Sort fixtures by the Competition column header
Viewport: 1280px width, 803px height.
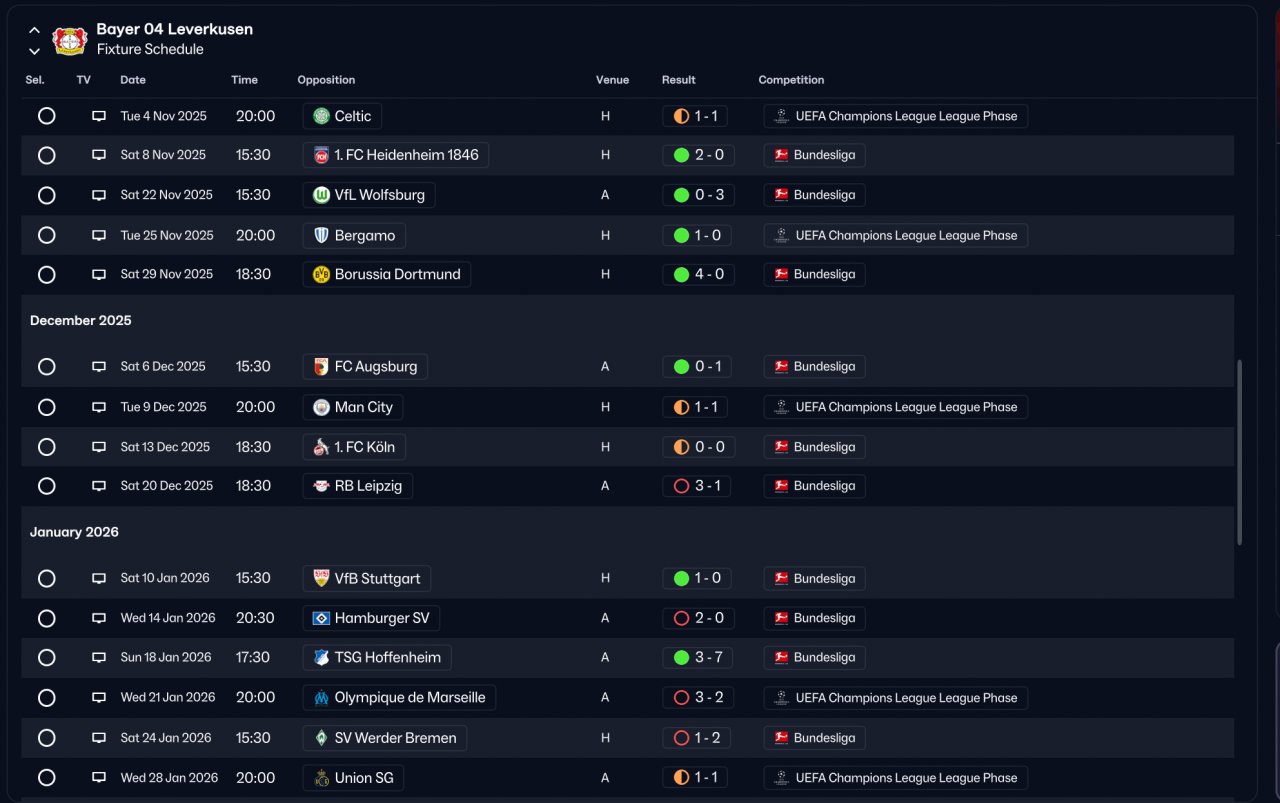tap(791, 80)
